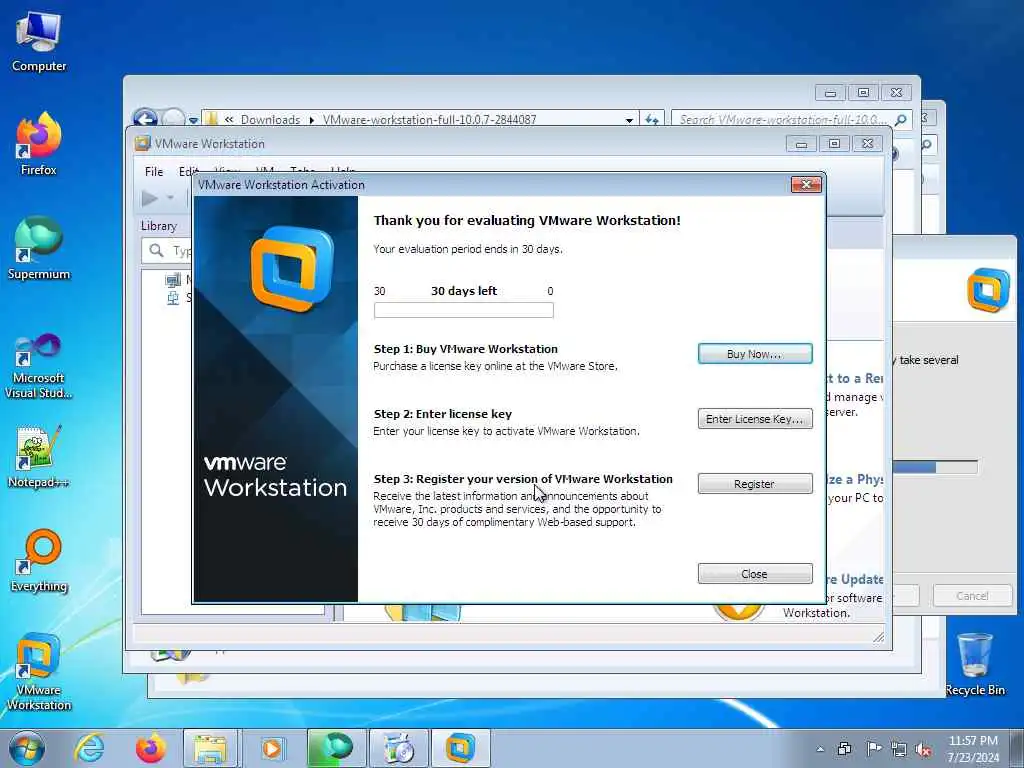Open the address bar history dropdown

629,120
